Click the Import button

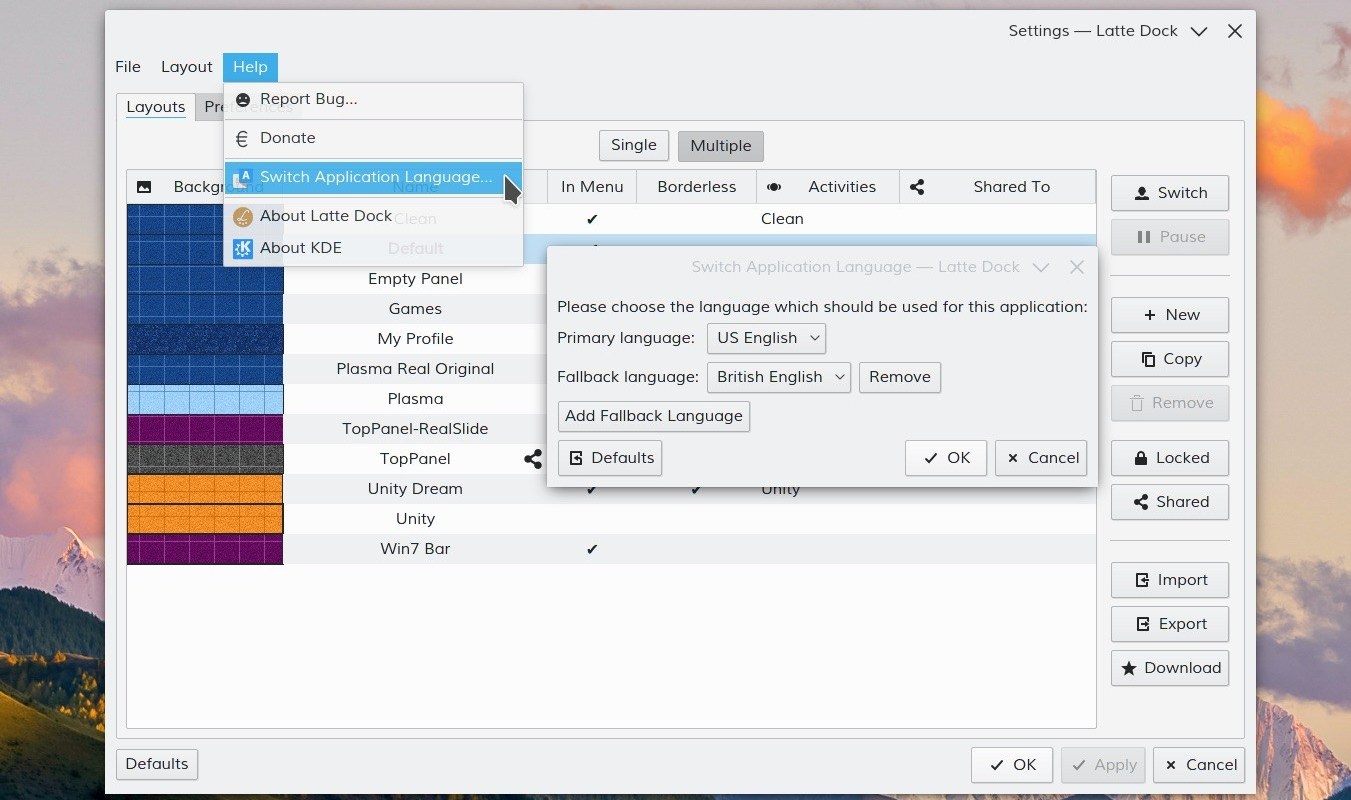[1170, 580]
